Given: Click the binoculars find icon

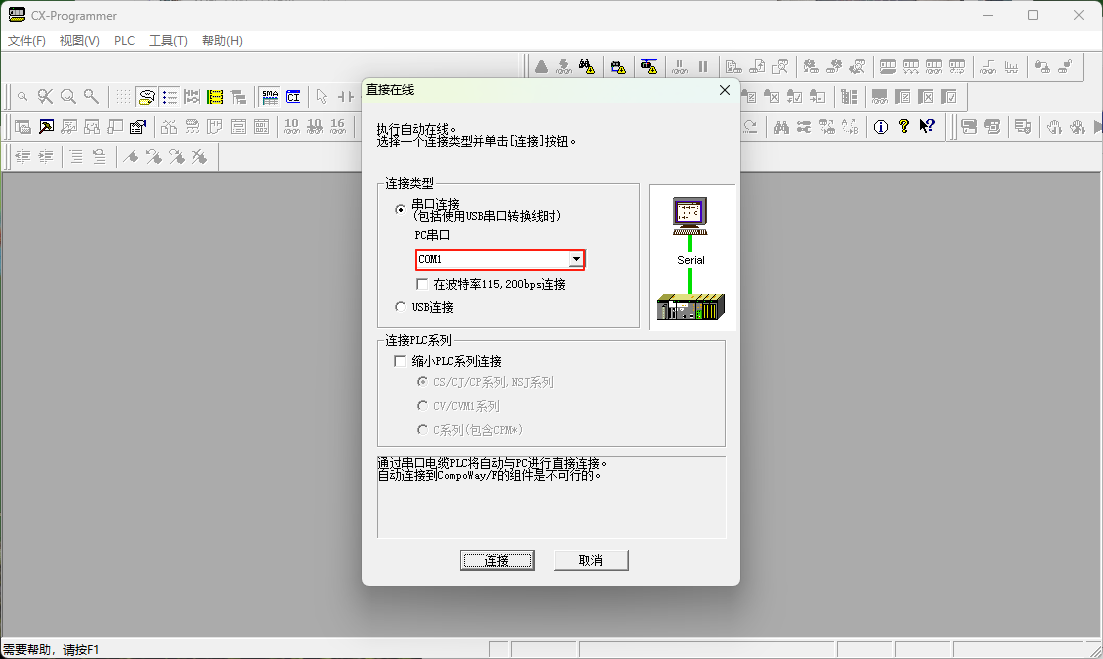Looking at the screenshot, I should (x=781, y=127).
